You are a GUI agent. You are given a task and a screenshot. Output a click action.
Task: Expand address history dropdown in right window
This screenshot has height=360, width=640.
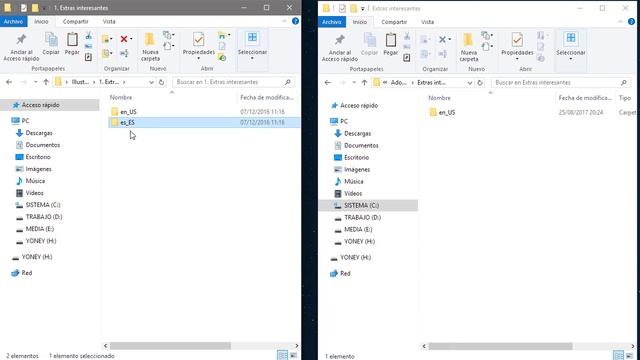pos(470,82)
